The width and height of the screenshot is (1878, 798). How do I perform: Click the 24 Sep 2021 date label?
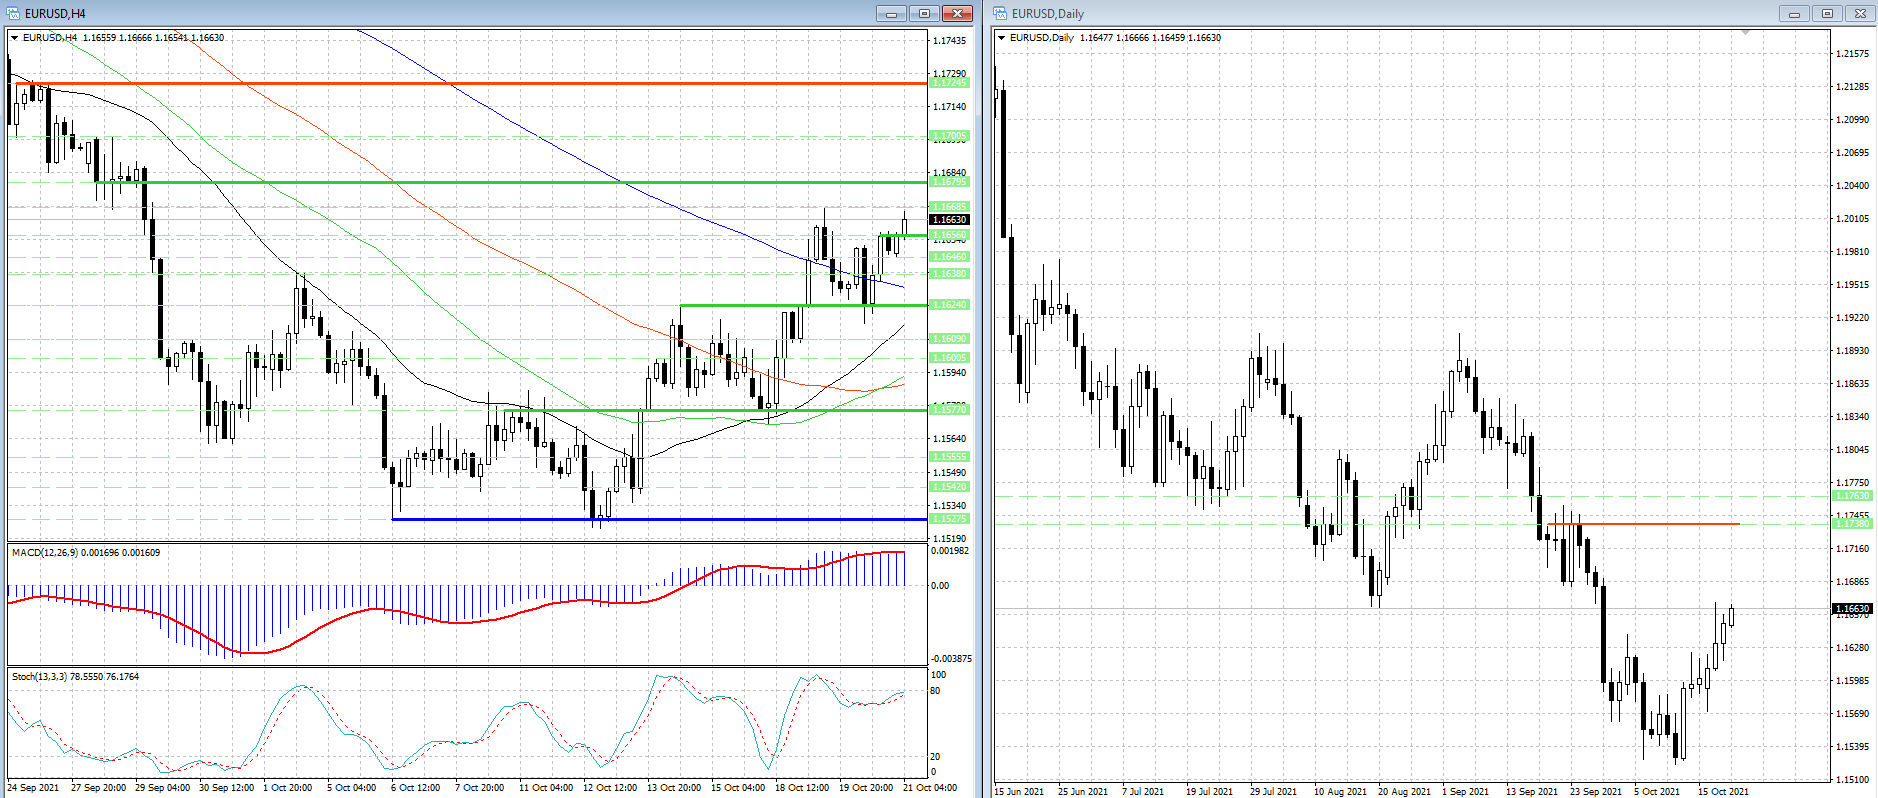click(33, 788)
